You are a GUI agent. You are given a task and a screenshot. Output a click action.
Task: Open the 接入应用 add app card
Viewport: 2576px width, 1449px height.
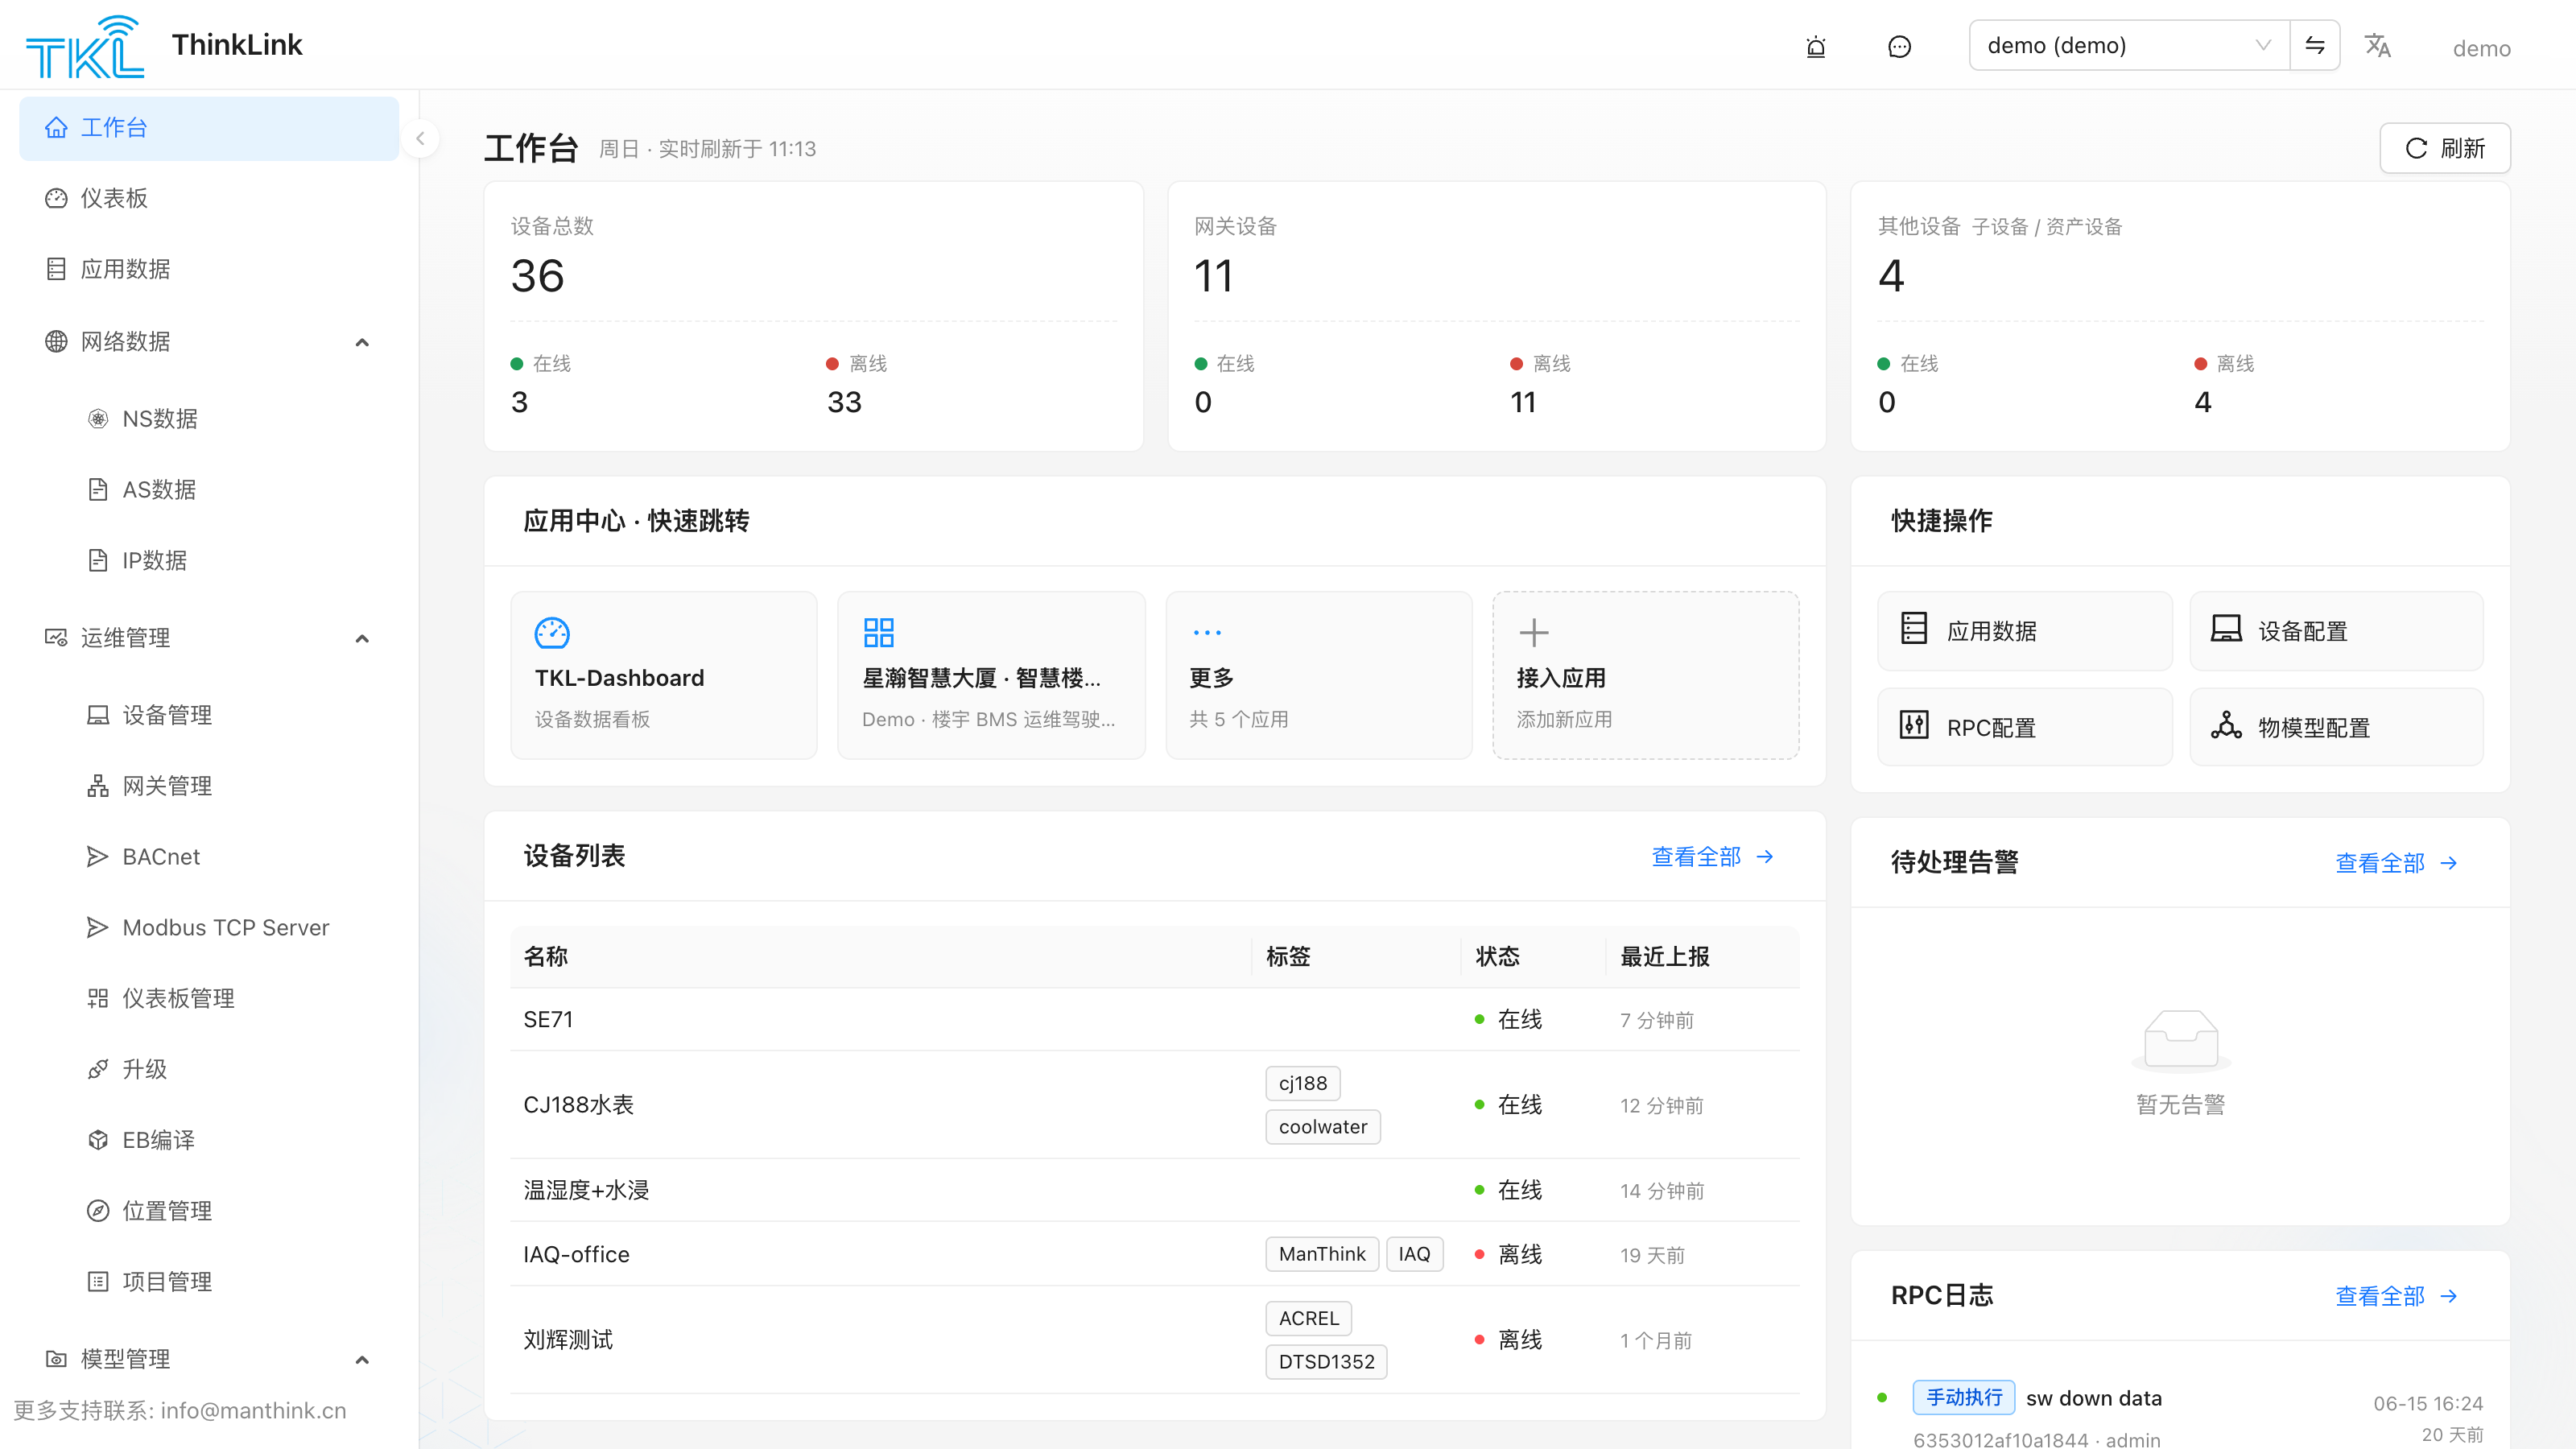pyautogui.click(x=1646, y=675)
